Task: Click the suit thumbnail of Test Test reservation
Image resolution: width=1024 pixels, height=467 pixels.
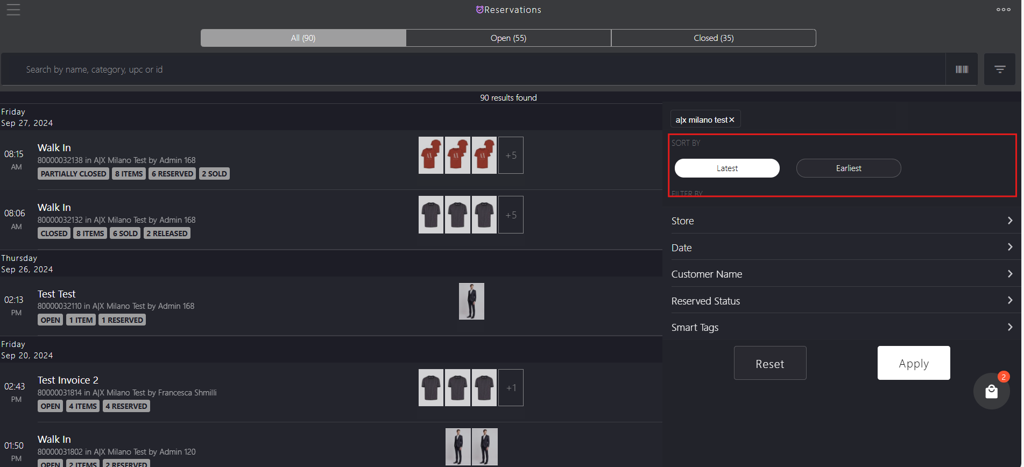Action: 472,301
